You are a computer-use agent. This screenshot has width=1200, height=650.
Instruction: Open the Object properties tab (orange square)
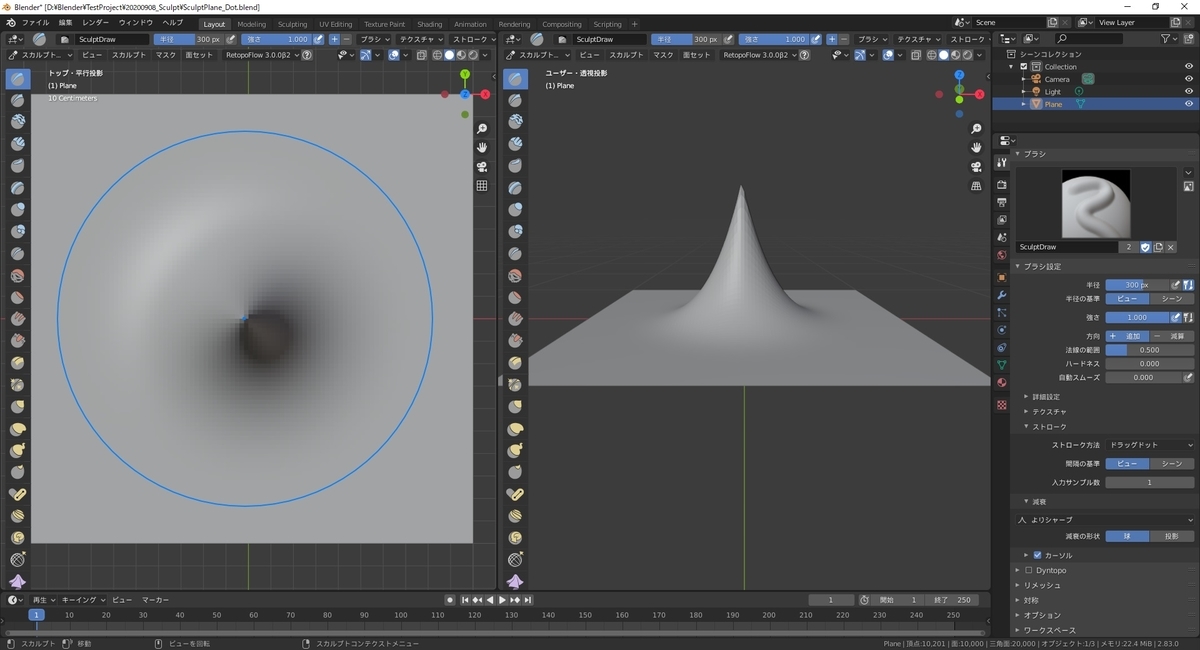pyautogui.click(x=1001, y=277)
